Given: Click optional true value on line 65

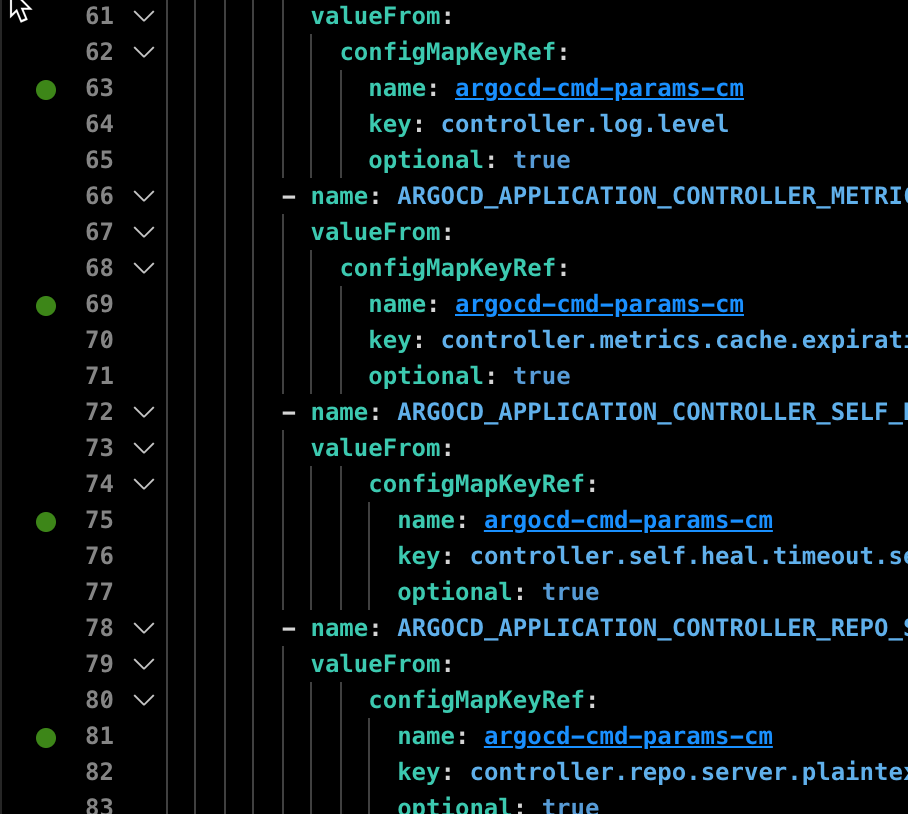Looking at the screenshot, I should pyautogui.click(x=541, y=160).
